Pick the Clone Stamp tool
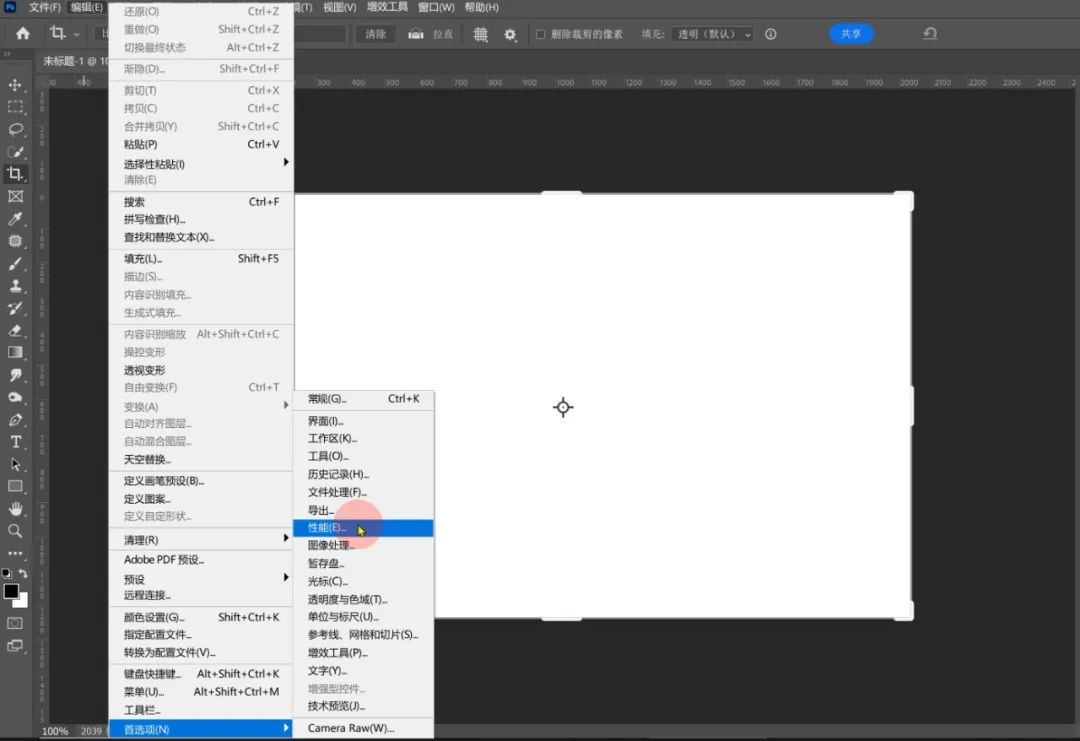Screen dimensions: 1080x741 coord(15,286)
